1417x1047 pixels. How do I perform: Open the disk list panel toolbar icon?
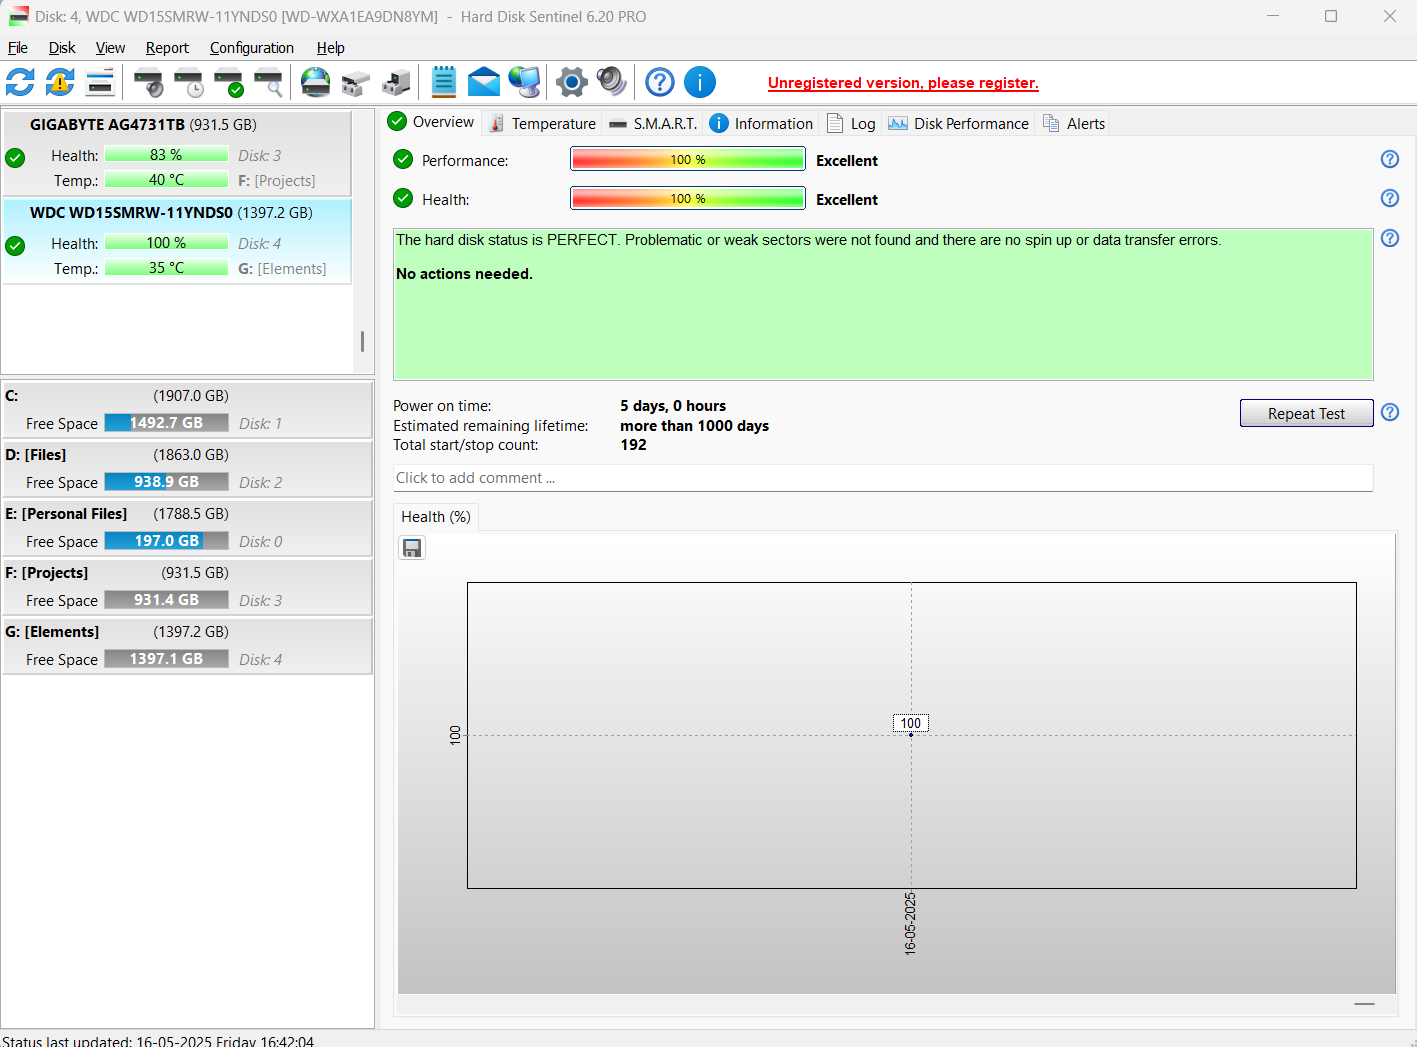[100, 82]
